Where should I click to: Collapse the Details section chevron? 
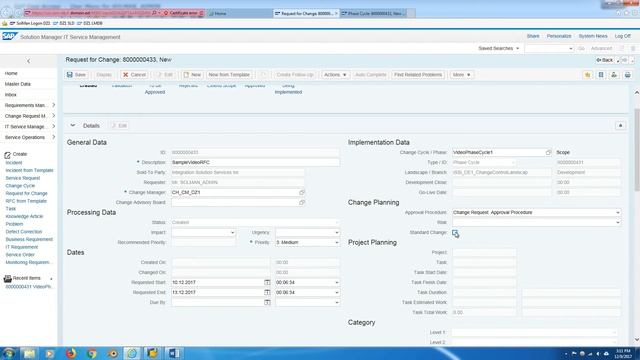73,126
